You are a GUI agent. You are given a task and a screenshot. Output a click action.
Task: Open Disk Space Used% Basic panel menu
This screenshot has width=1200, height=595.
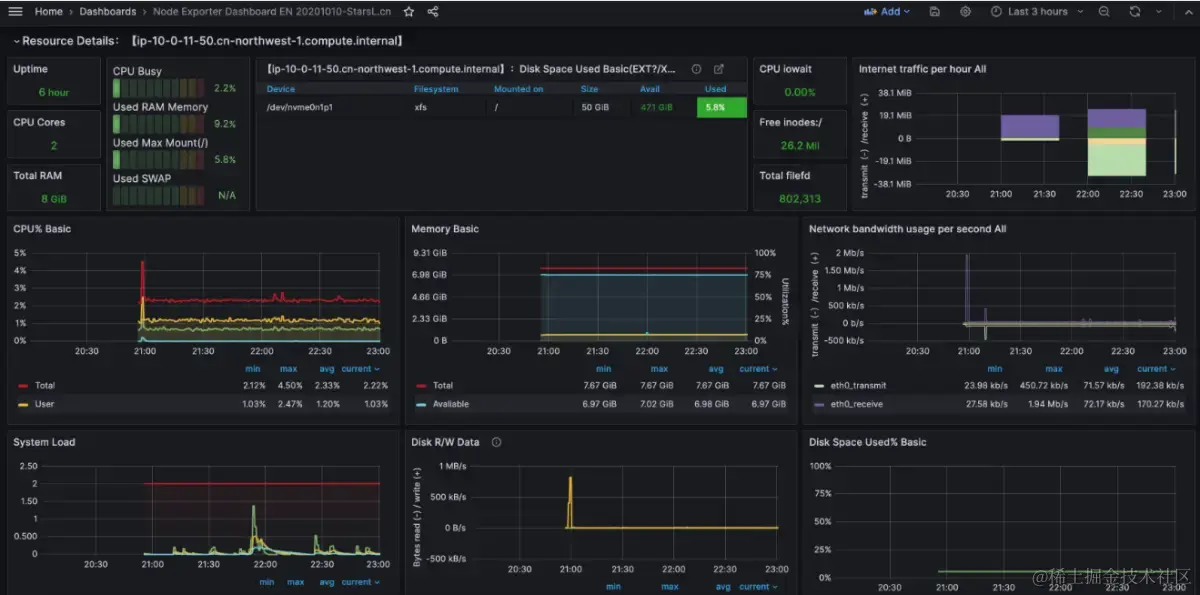pyautogui.click(x=868, y=442)
